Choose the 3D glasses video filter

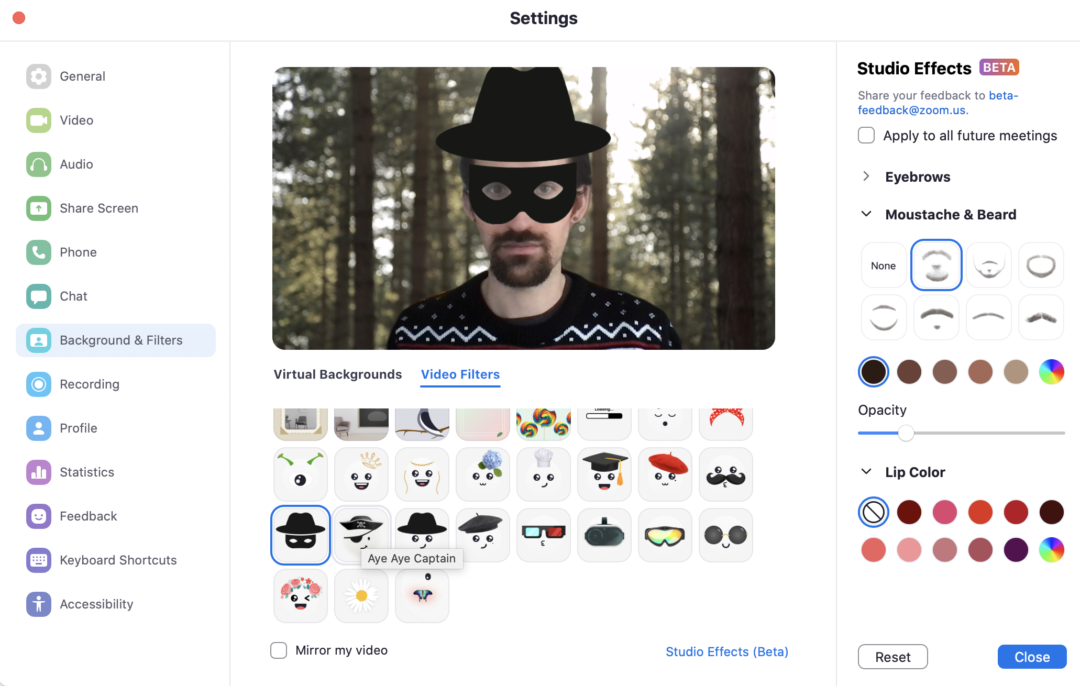coord(544,535)
